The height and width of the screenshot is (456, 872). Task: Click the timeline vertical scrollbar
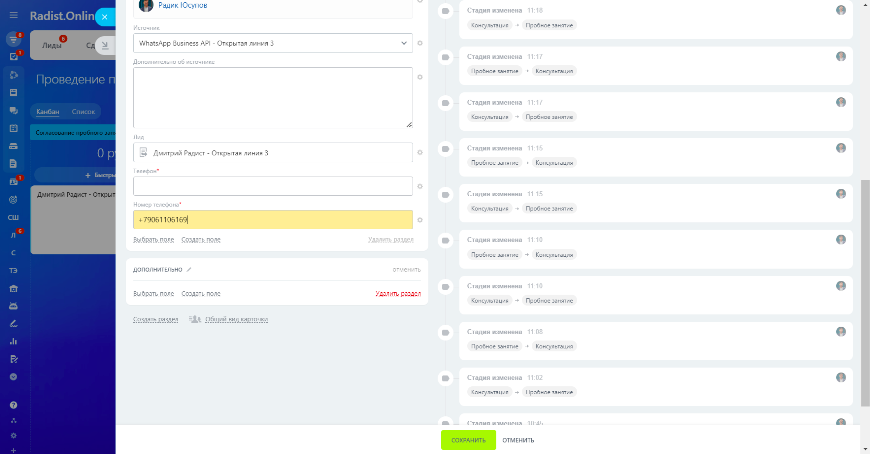[x=865, y=292]
